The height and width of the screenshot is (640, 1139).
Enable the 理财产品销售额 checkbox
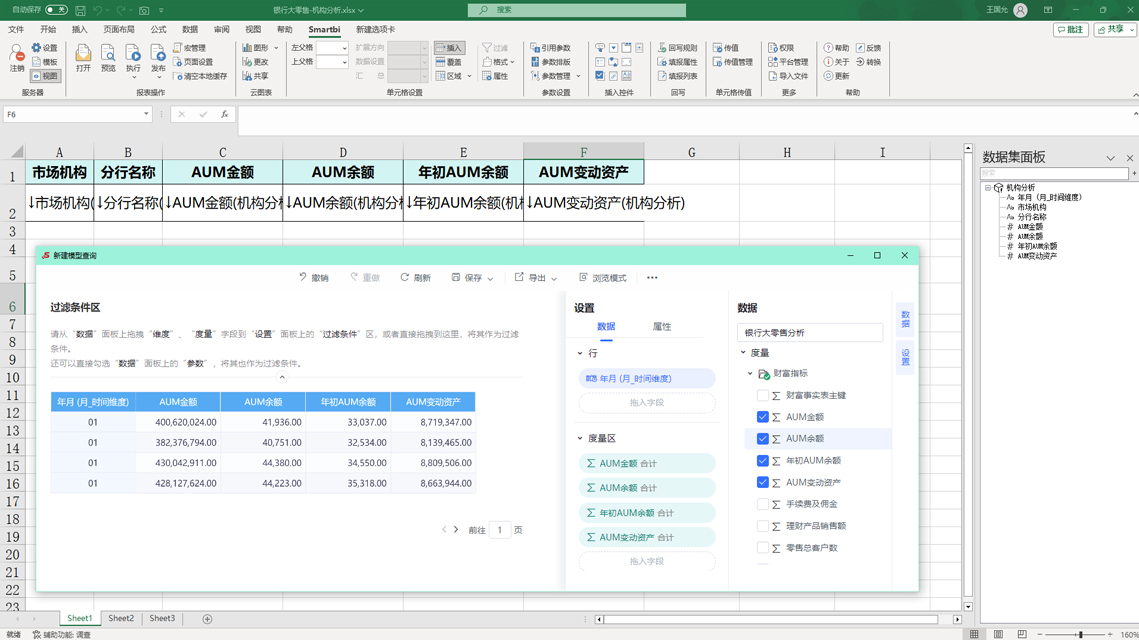click(762, 527)
